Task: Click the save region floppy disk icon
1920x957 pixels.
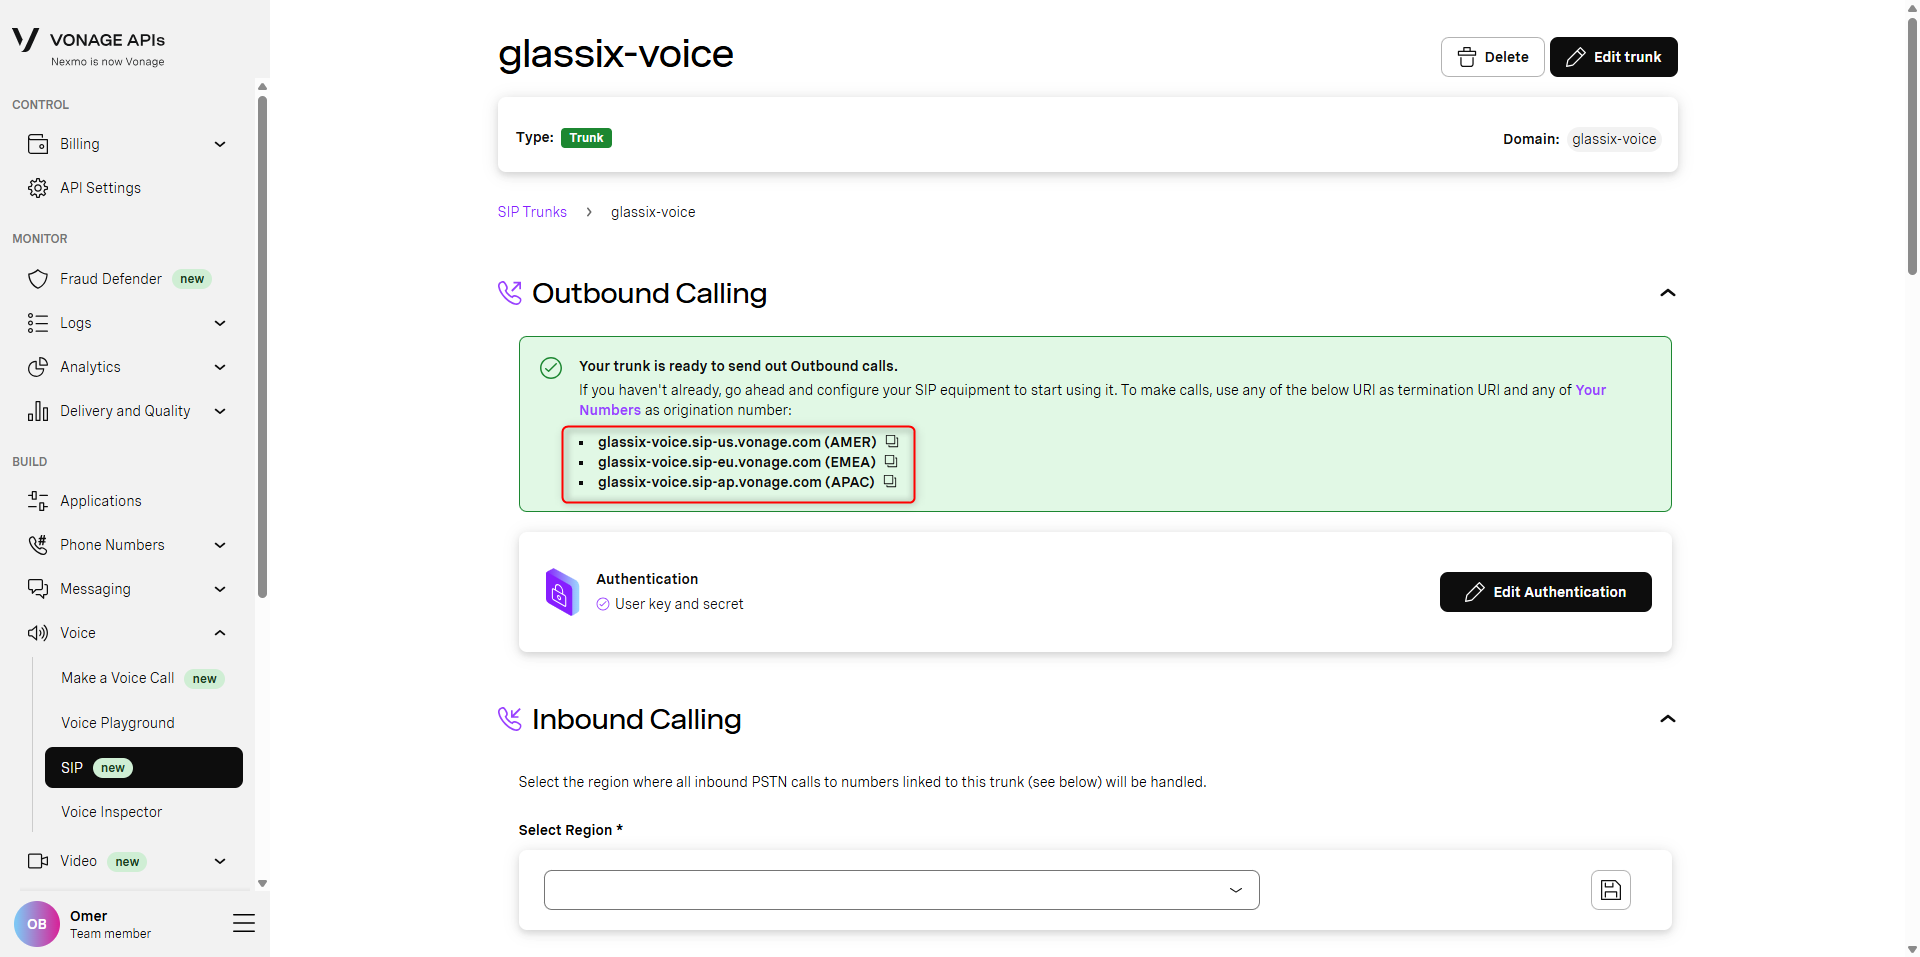Action: click(1611, 890)
